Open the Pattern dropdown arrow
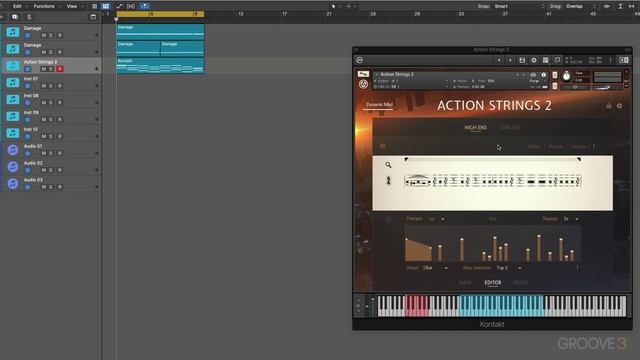640x360 pixels. pos(443,219)
